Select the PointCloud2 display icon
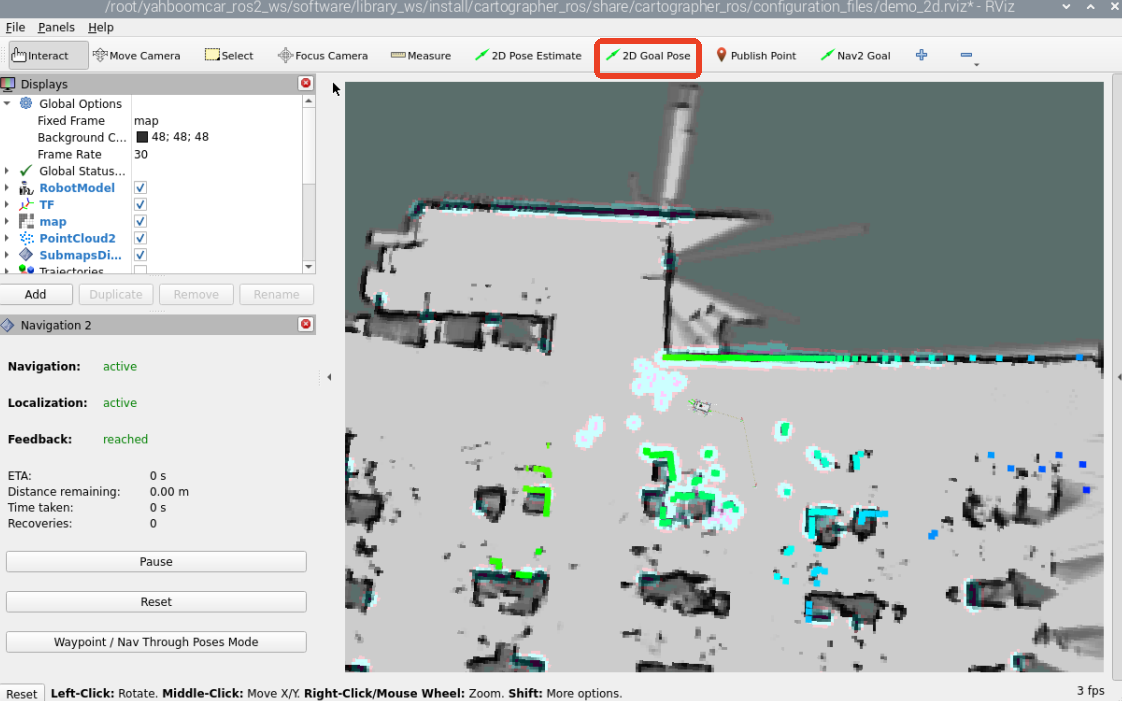Image resolution: width=1122 pixels, height=701 pixels. (x=26, y=238)
